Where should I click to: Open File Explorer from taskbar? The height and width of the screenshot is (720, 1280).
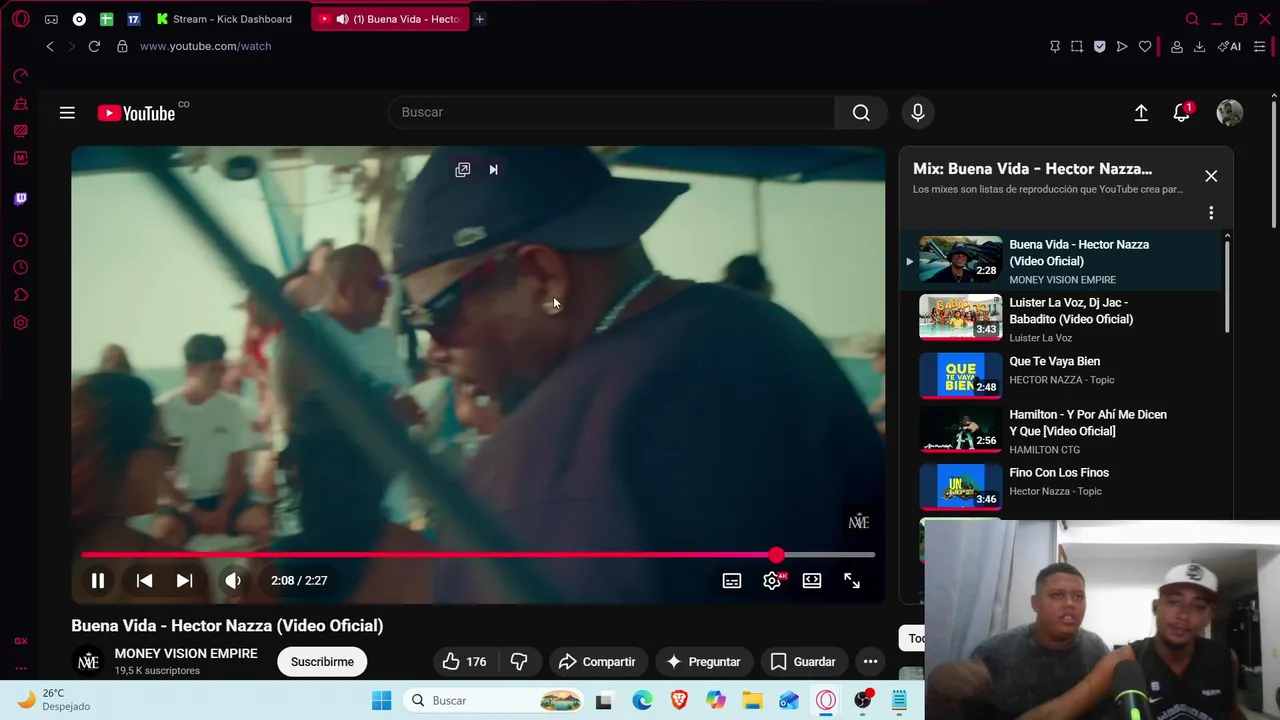(752, 700)
